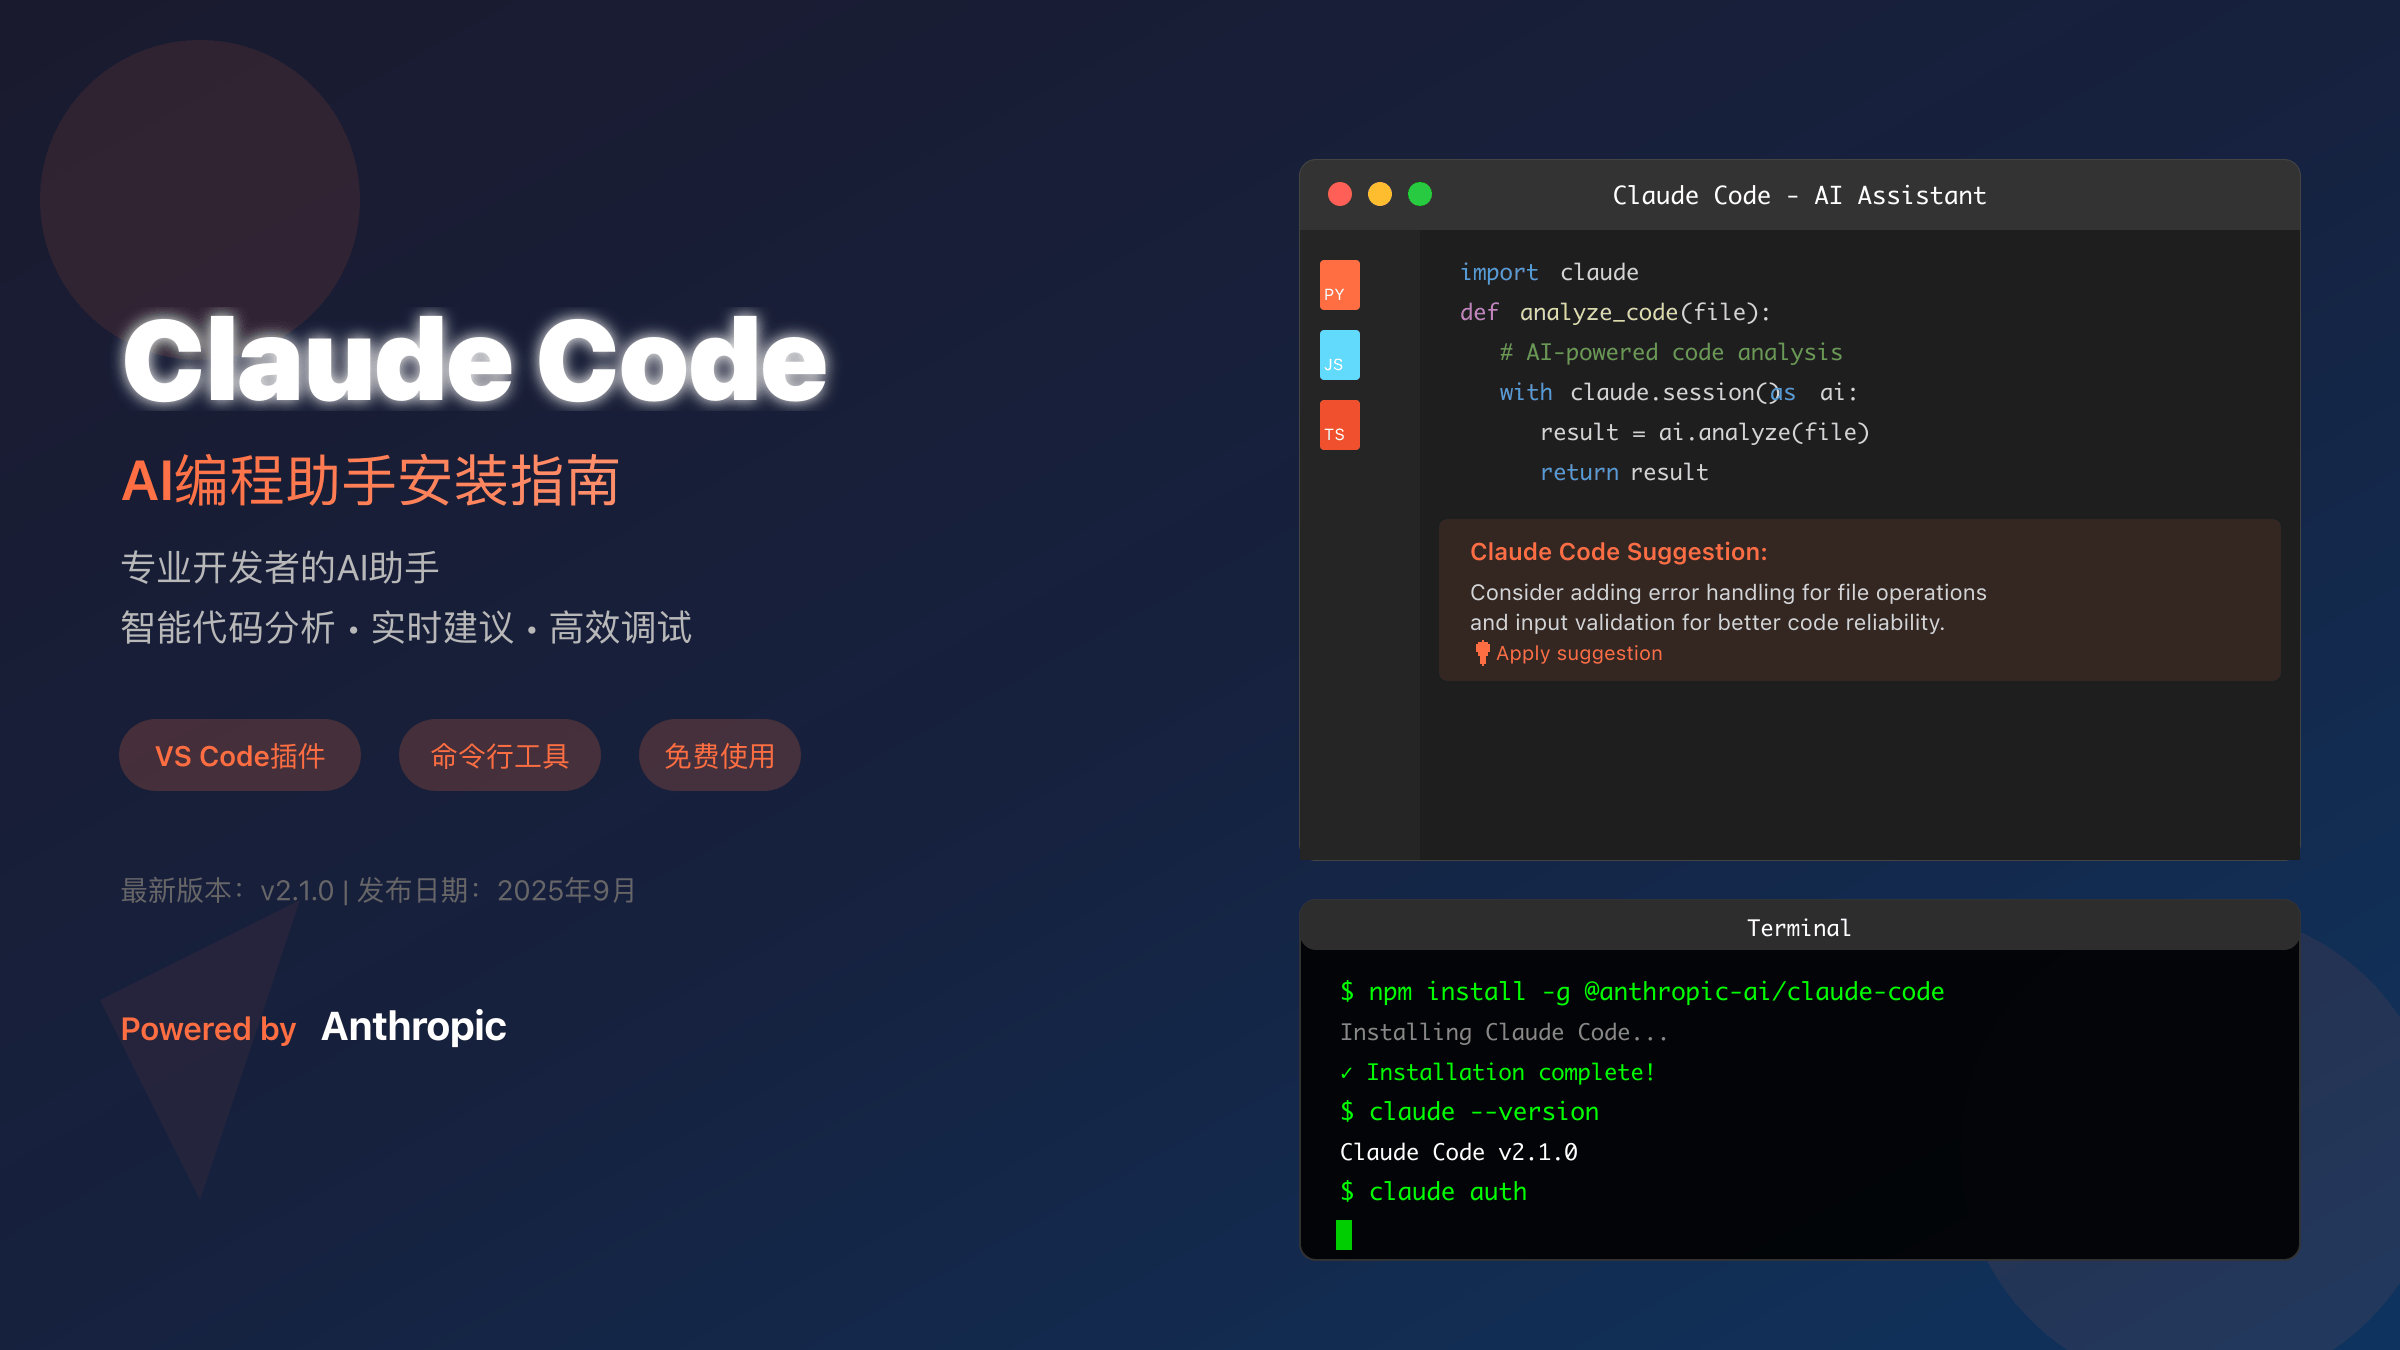2400x1350 pixels.
Task: Click the suggestion text about error handling
Action: click(1728, 607)
